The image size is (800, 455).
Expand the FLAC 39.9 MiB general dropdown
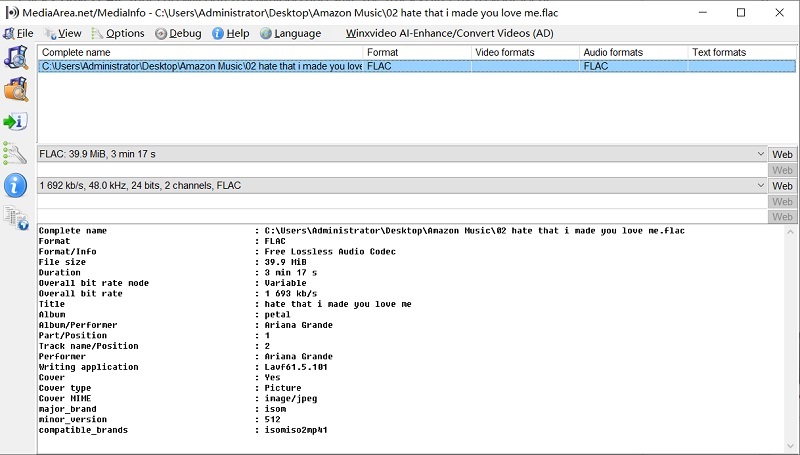tap(760, 154)
